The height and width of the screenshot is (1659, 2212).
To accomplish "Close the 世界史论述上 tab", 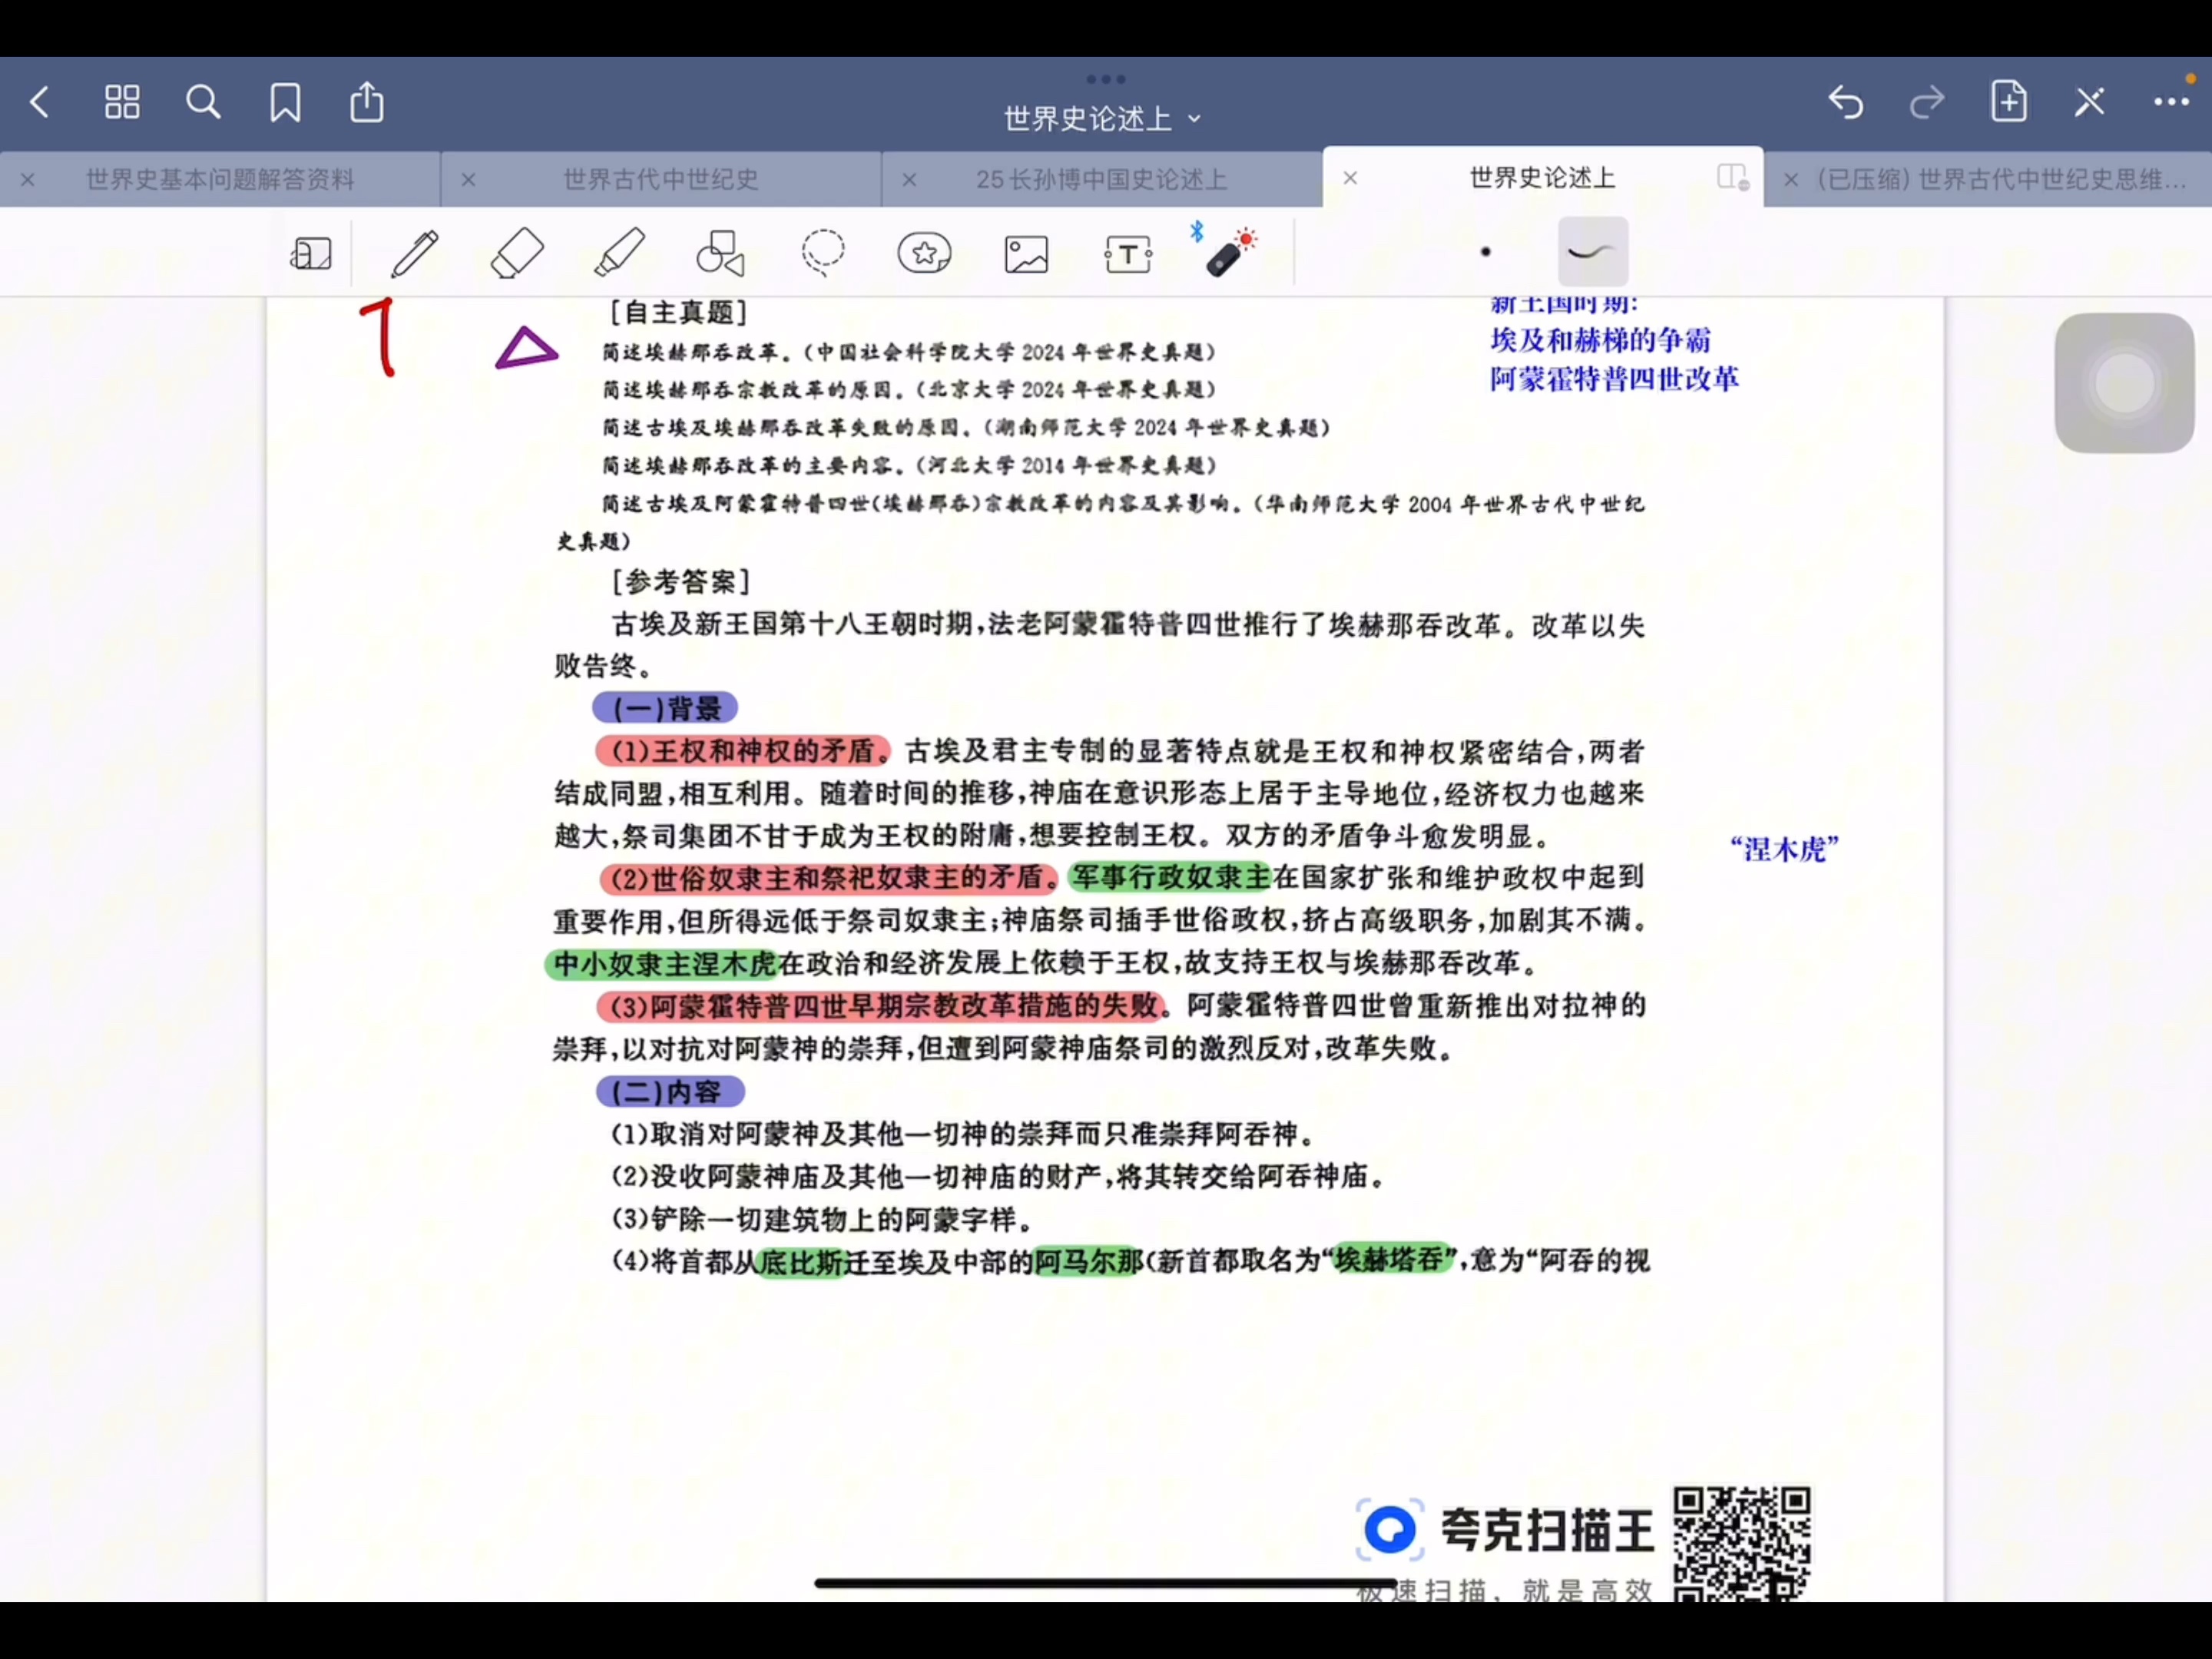I will tap(1350, 178).
